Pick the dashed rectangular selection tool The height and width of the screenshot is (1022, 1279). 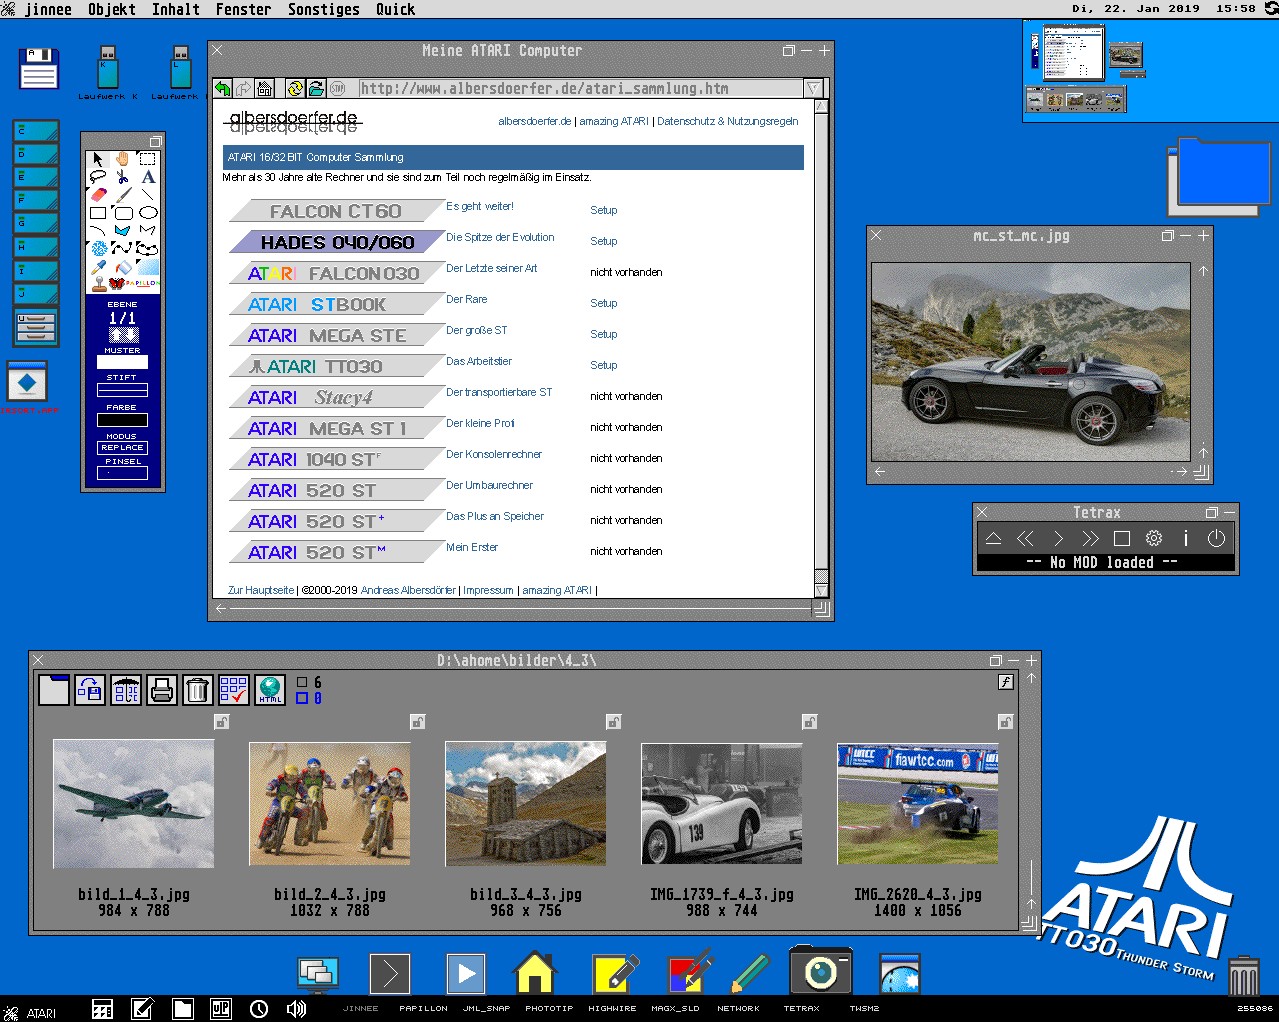147,159
